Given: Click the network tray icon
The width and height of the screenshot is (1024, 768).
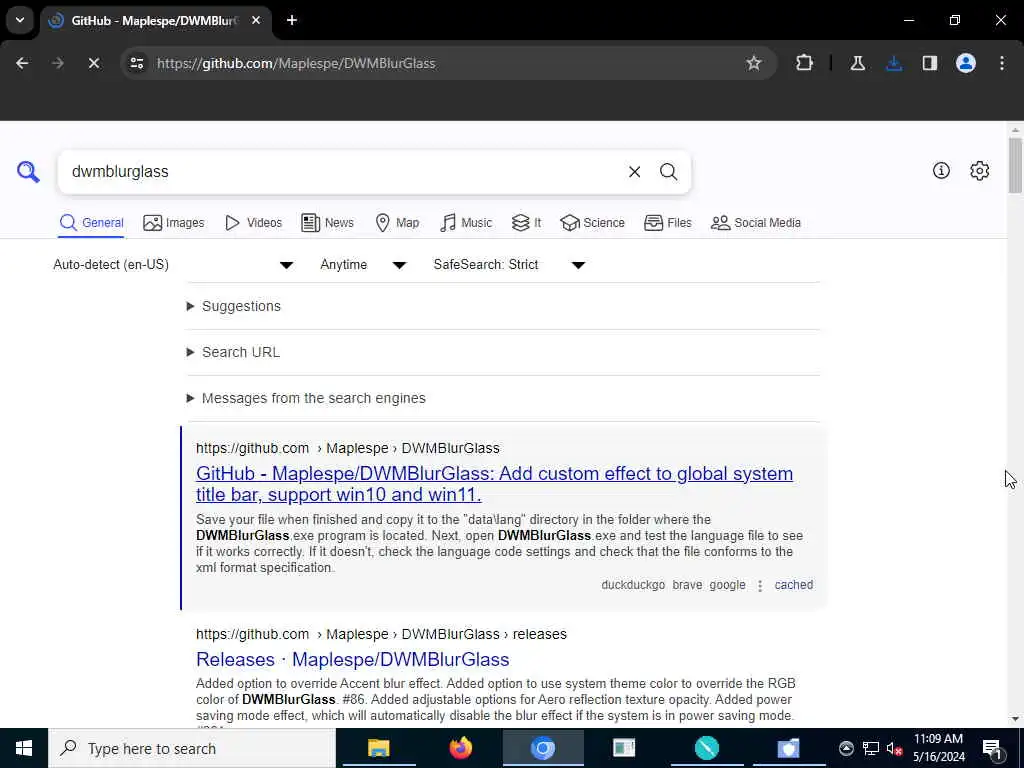Looking at the screenshot, I should coord(871,748).
